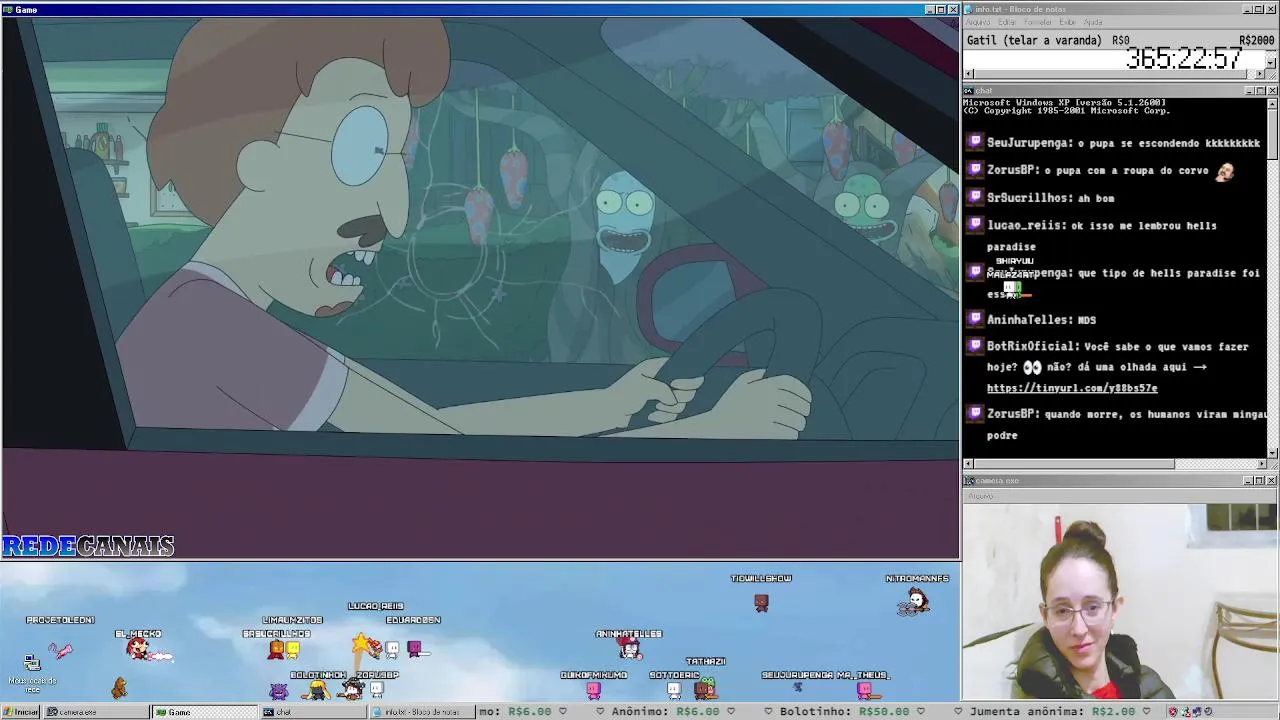Click the camera.exe title bar icon

tap(969, 481)
